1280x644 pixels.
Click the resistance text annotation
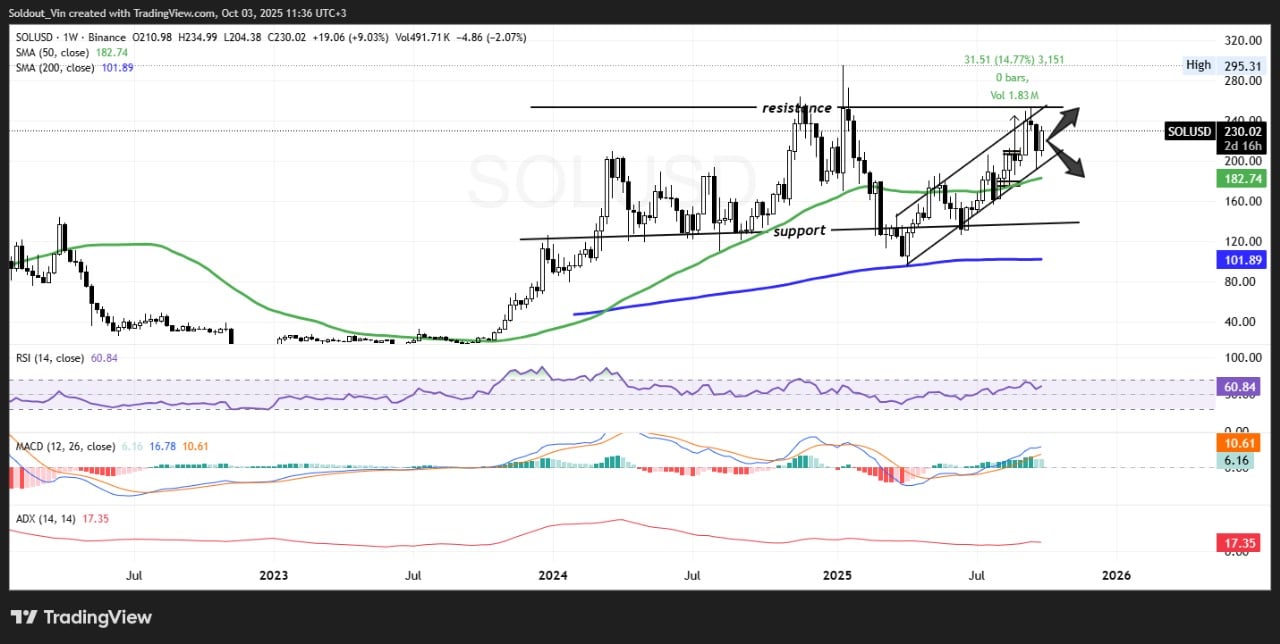click(x=796, y=108)
